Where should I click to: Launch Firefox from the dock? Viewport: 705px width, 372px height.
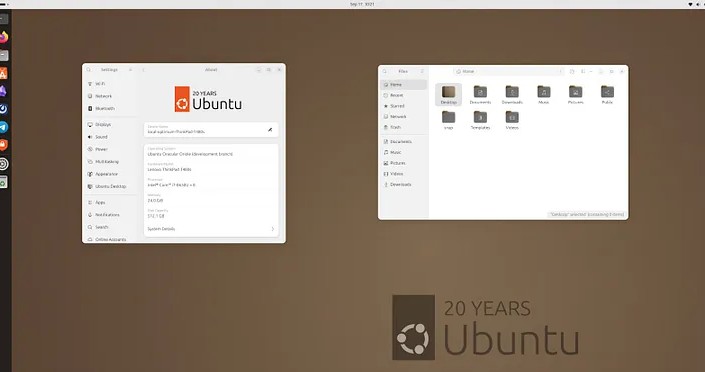pyautogui.click(x=4, y=37)
